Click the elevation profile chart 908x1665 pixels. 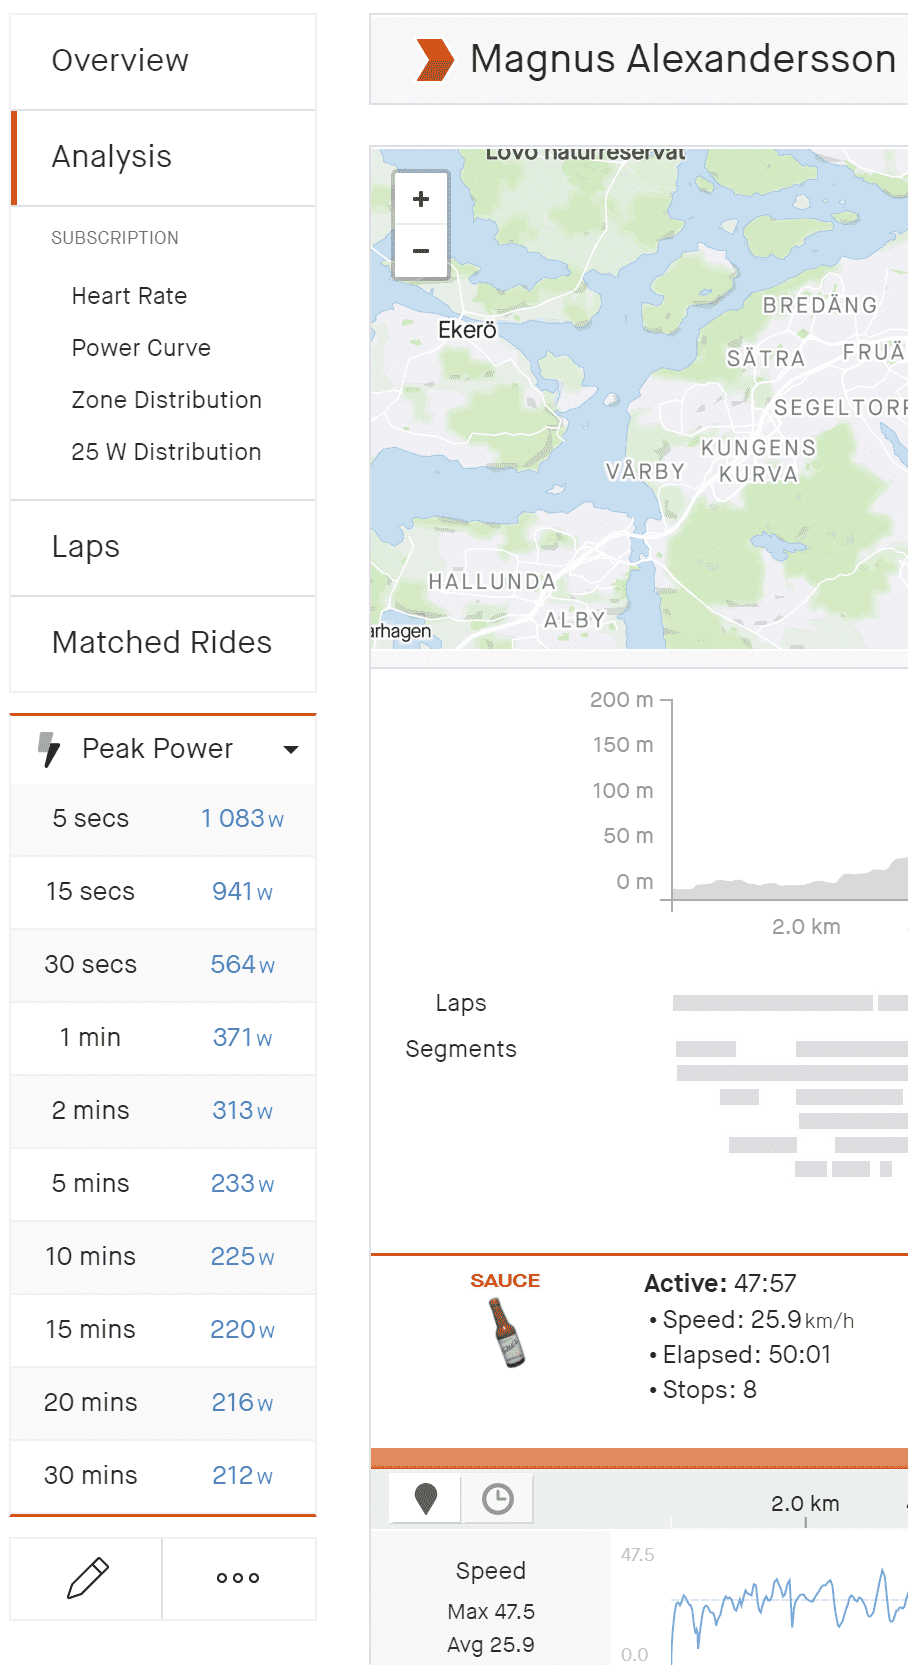pos(790,860)
